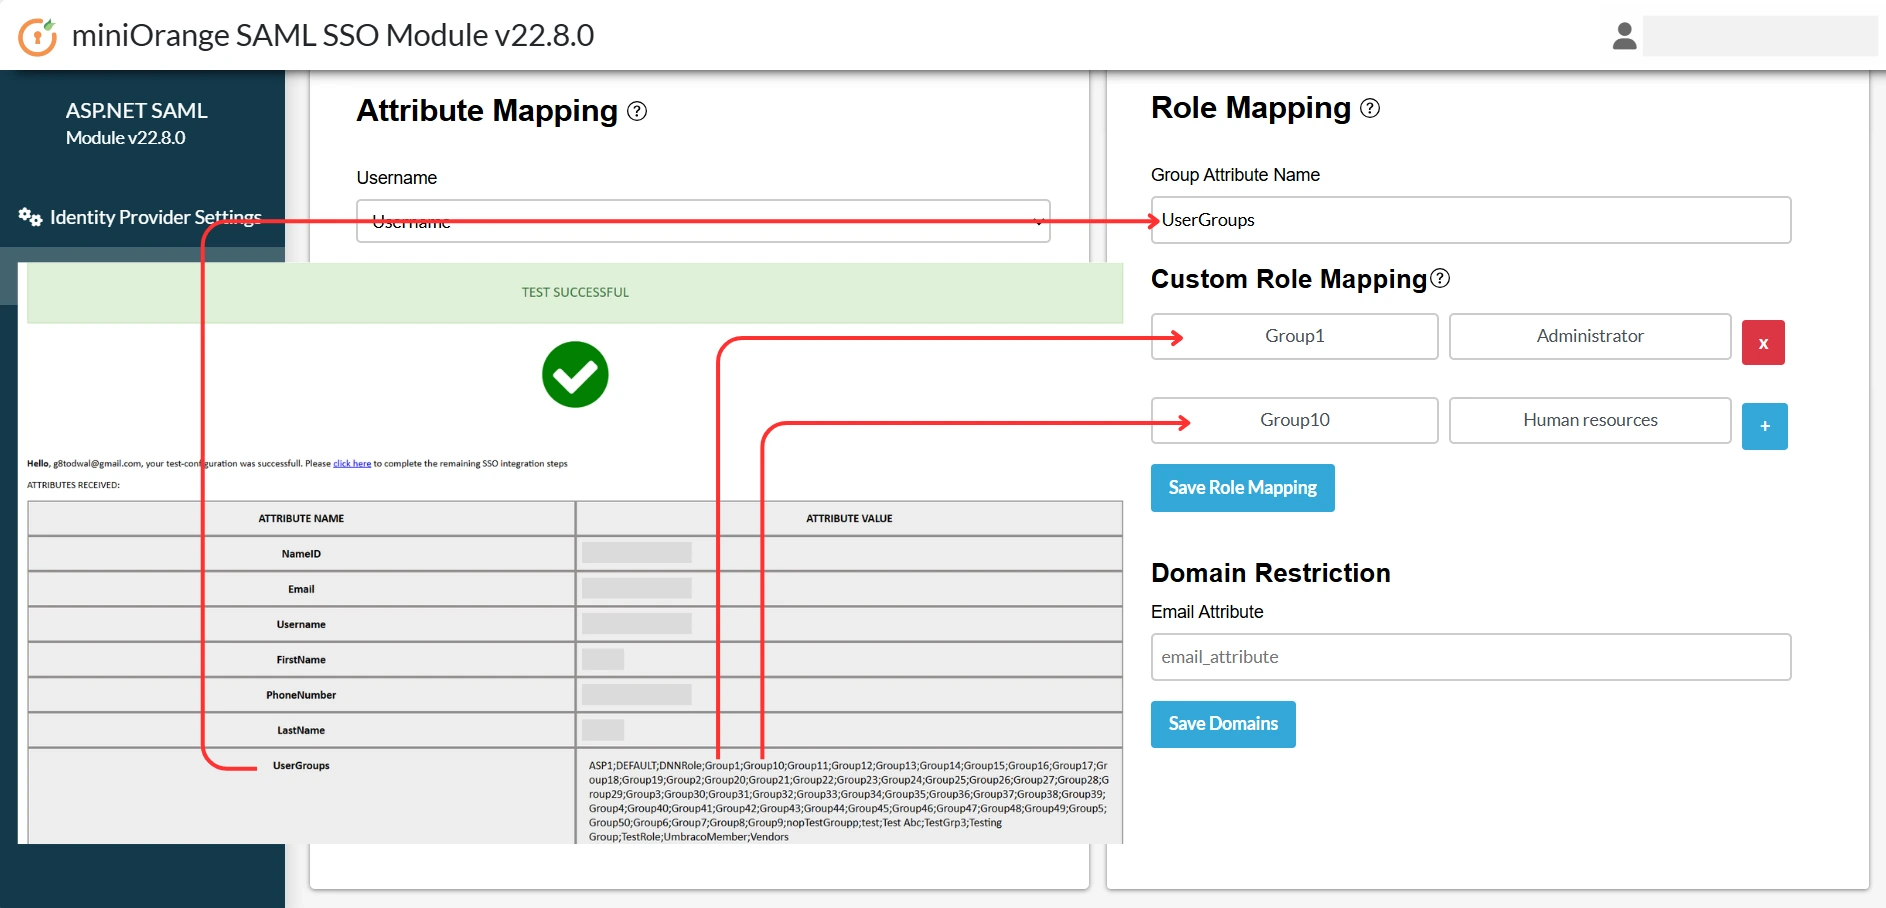Viewport: 1886px width, 908px height.
Task: Edit the Group10 group name field
Action: pos(1295,420)
